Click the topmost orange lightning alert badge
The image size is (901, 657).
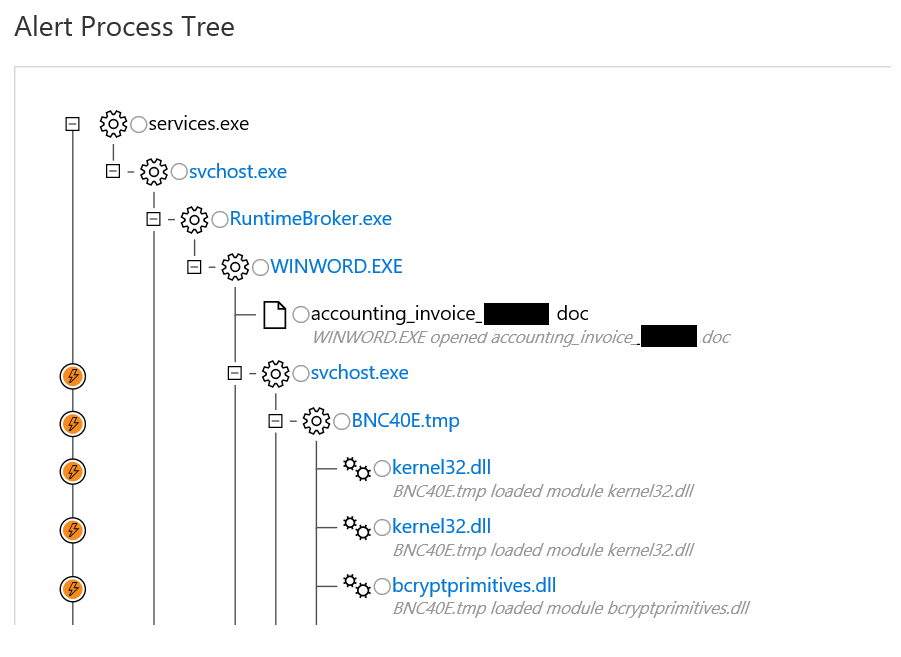71,376
